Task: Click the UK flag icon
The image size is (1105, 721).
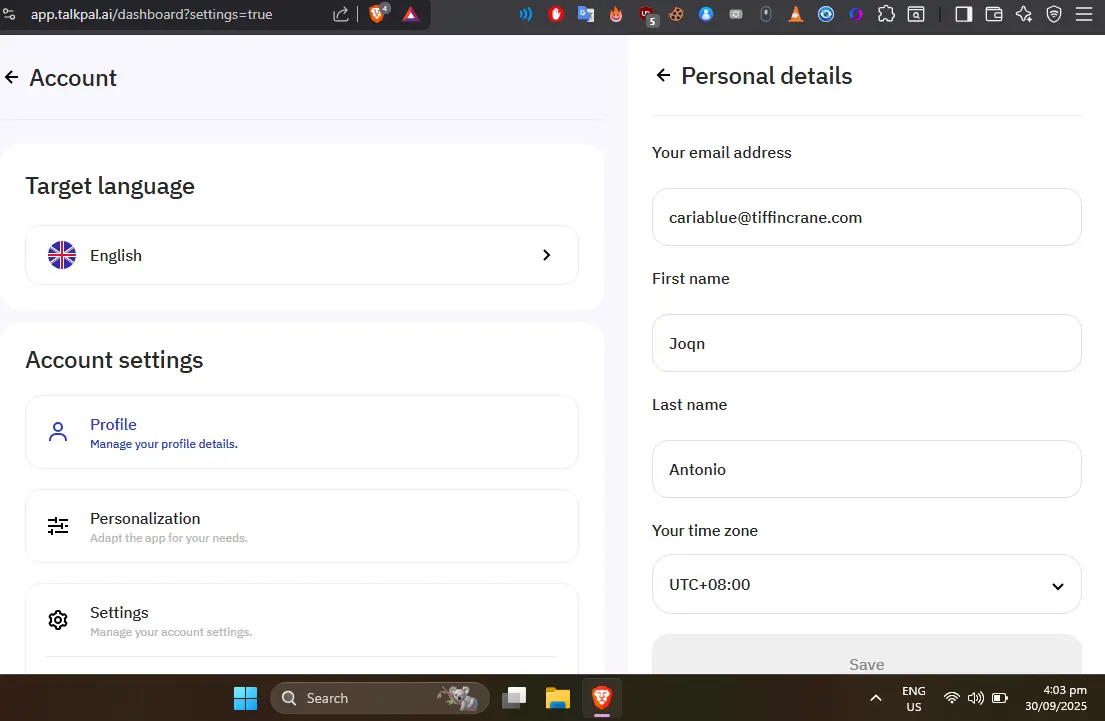Action: pyautogui.click(x=62, y=255)
